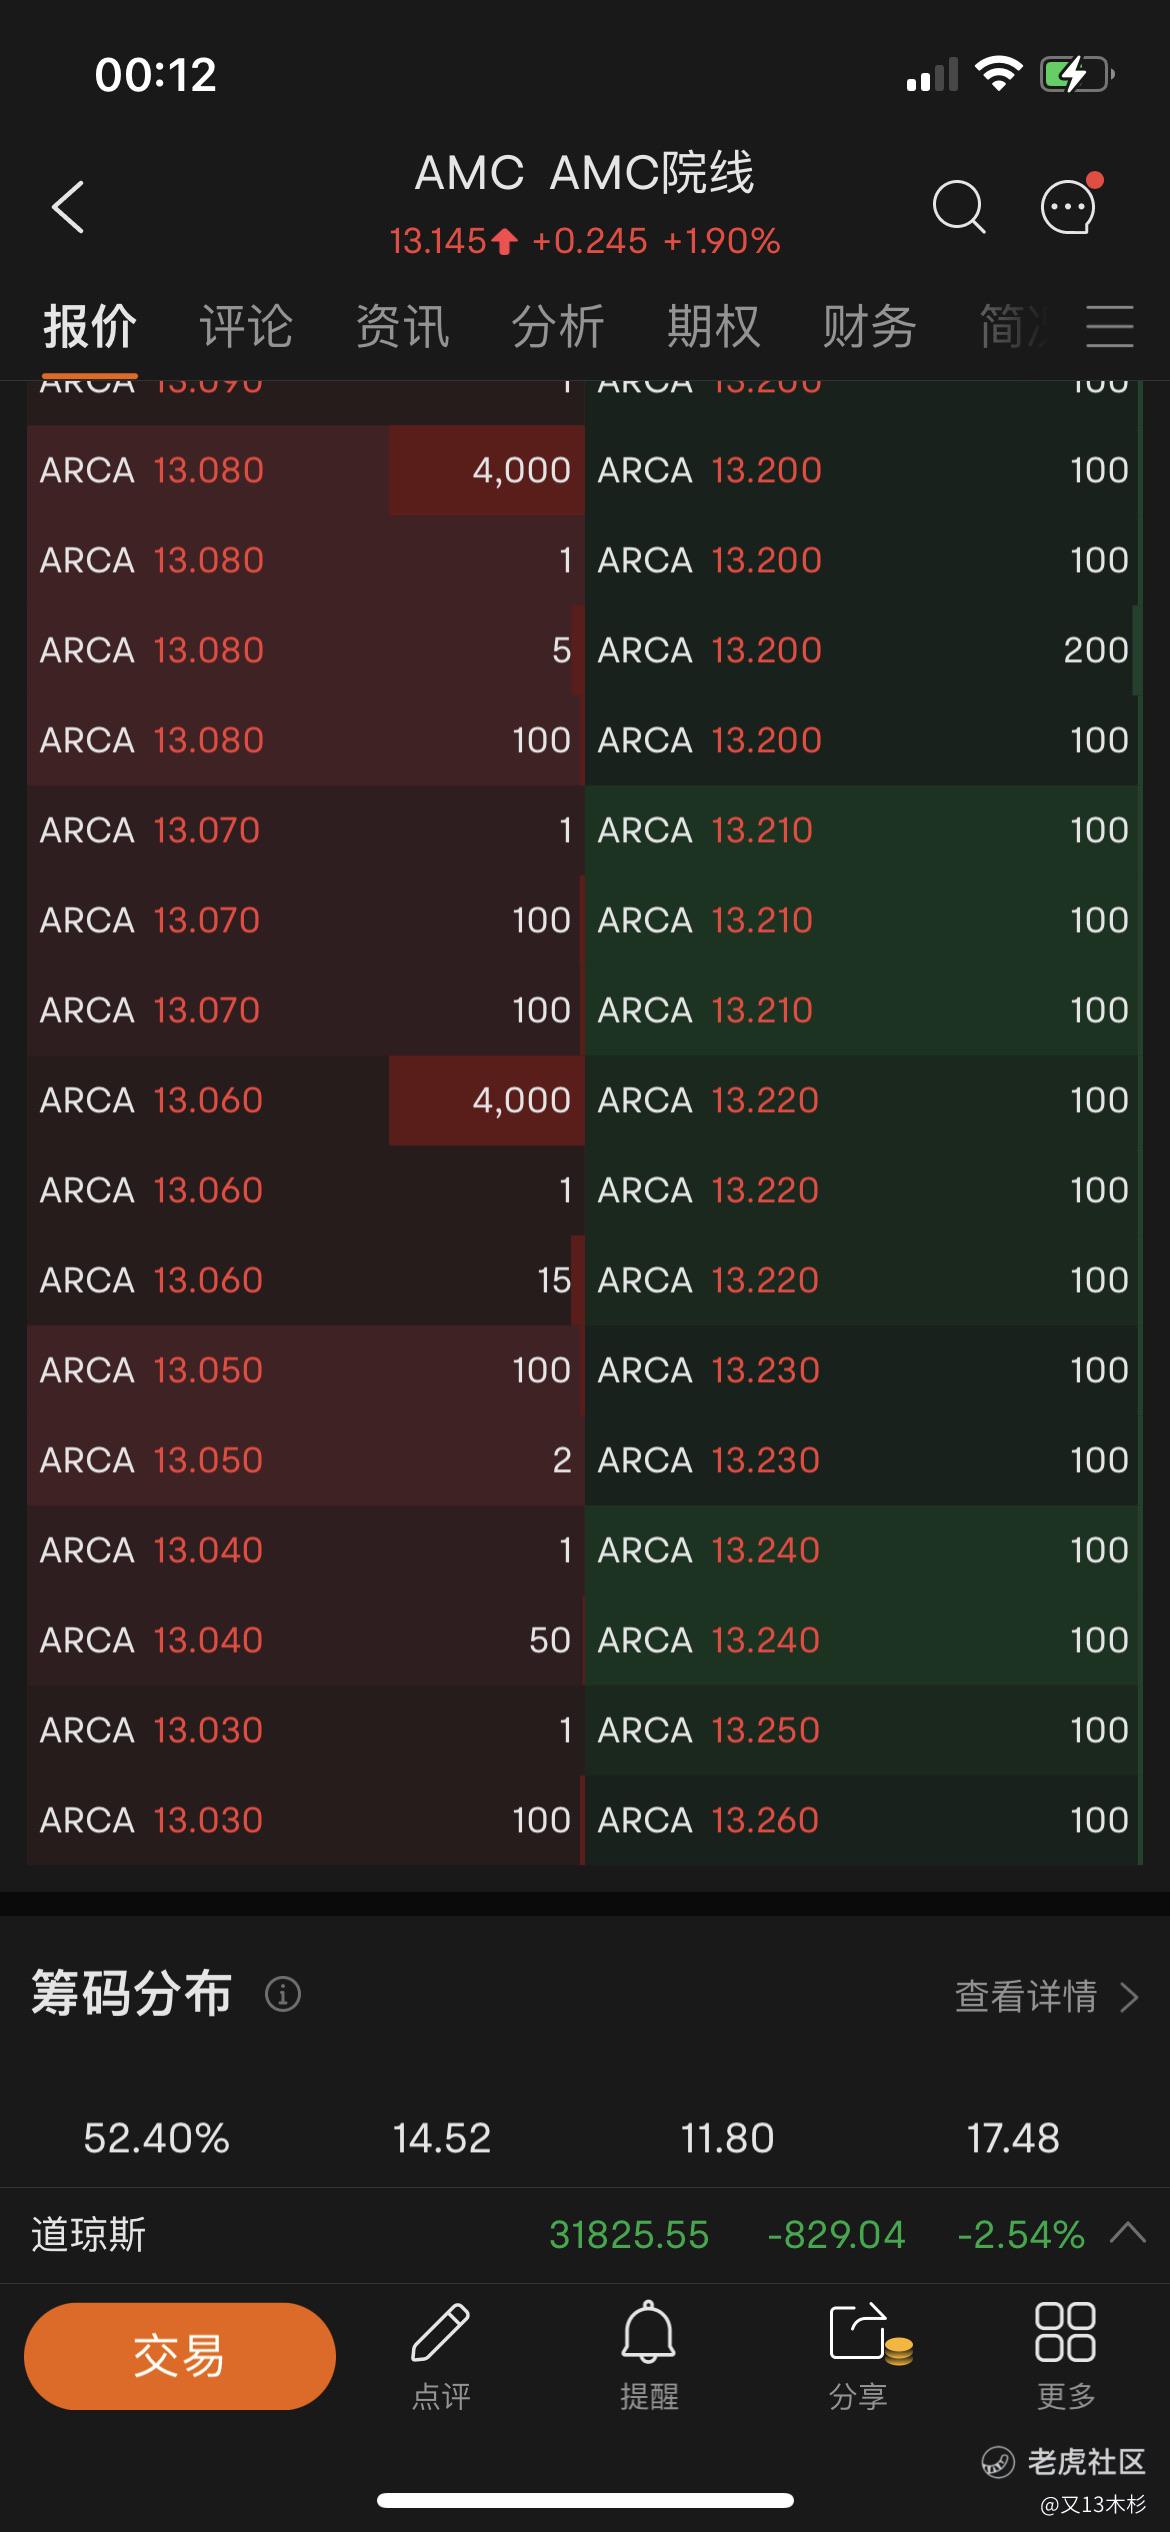Open the chat messages bubble icon
This screenshot has width=1170, height=2532.
click(x=1070, y=205)
